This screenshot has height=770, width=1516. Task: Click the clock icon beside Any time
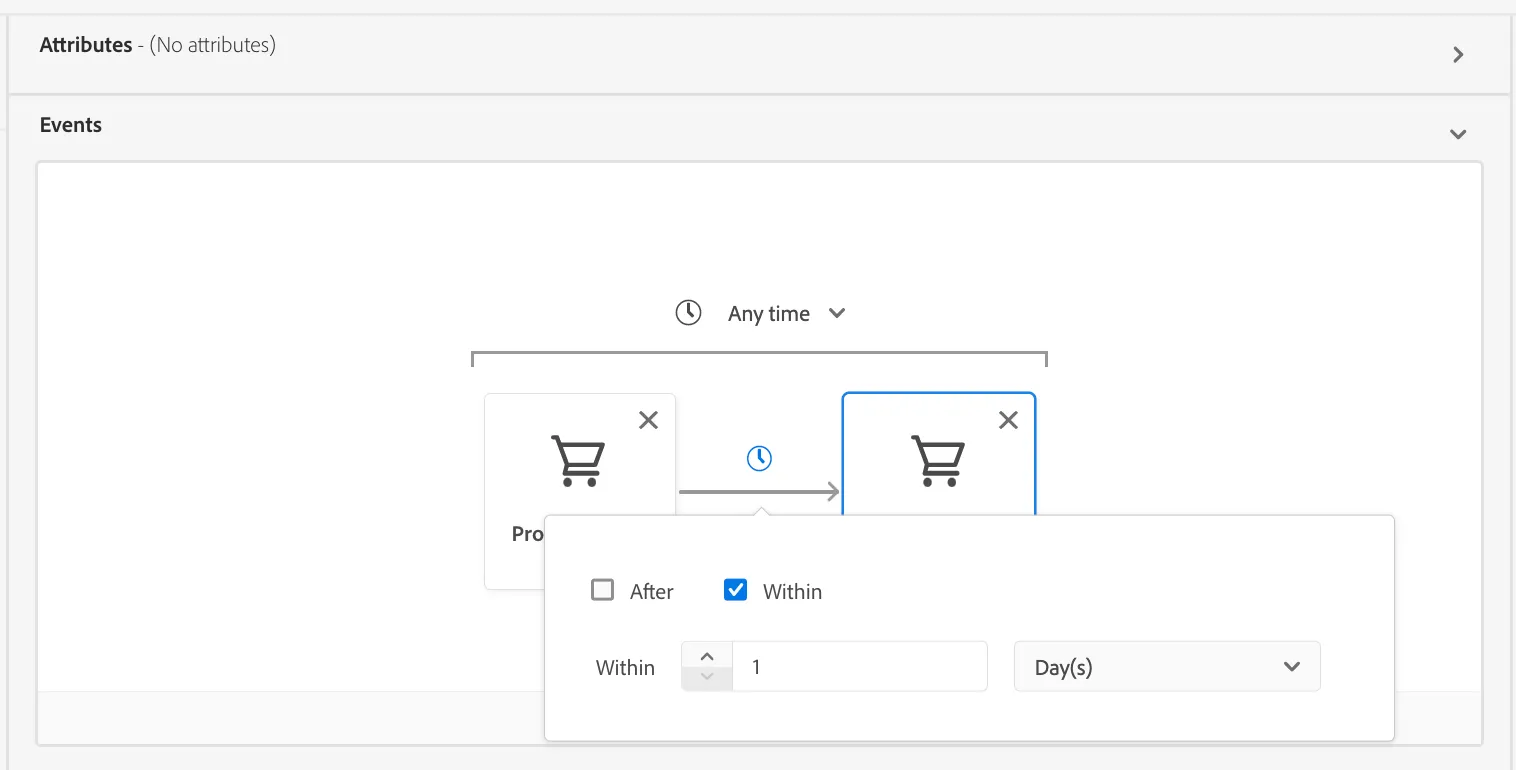pos(688,313)
